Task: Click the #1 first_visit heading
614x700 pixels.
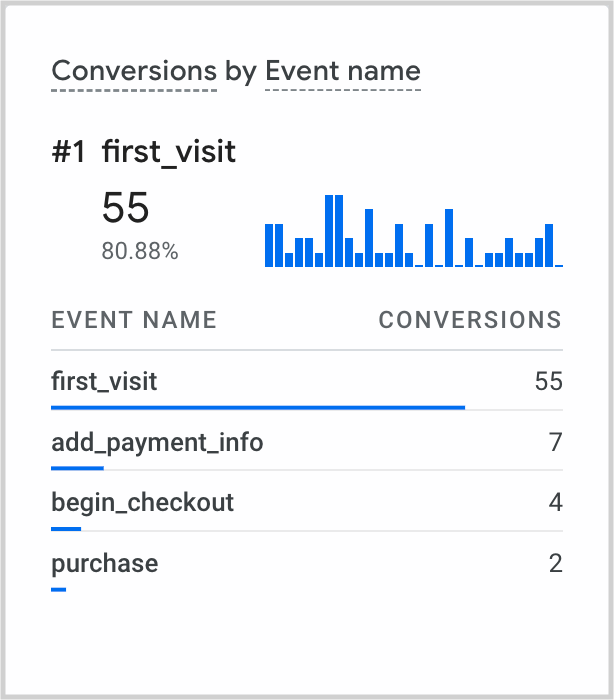Action: pos(144,152)
